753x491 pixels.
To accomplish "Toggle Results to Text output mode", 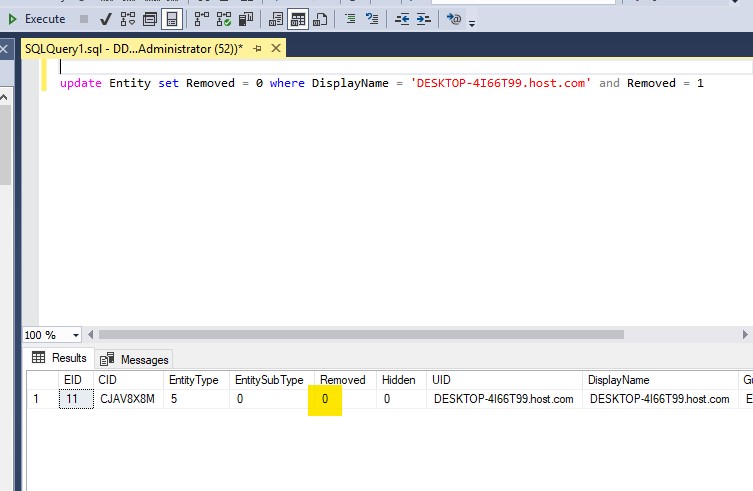I will coord(276,19).
